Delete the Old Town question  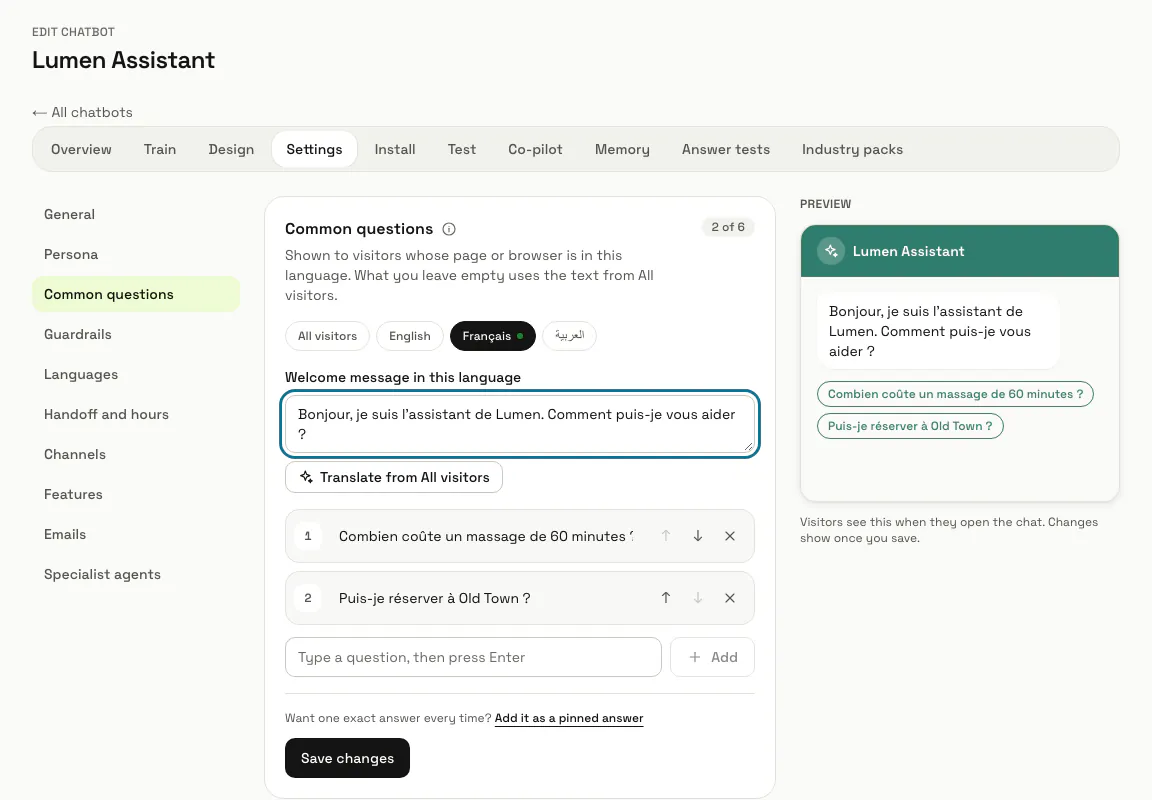pos(730,598)
